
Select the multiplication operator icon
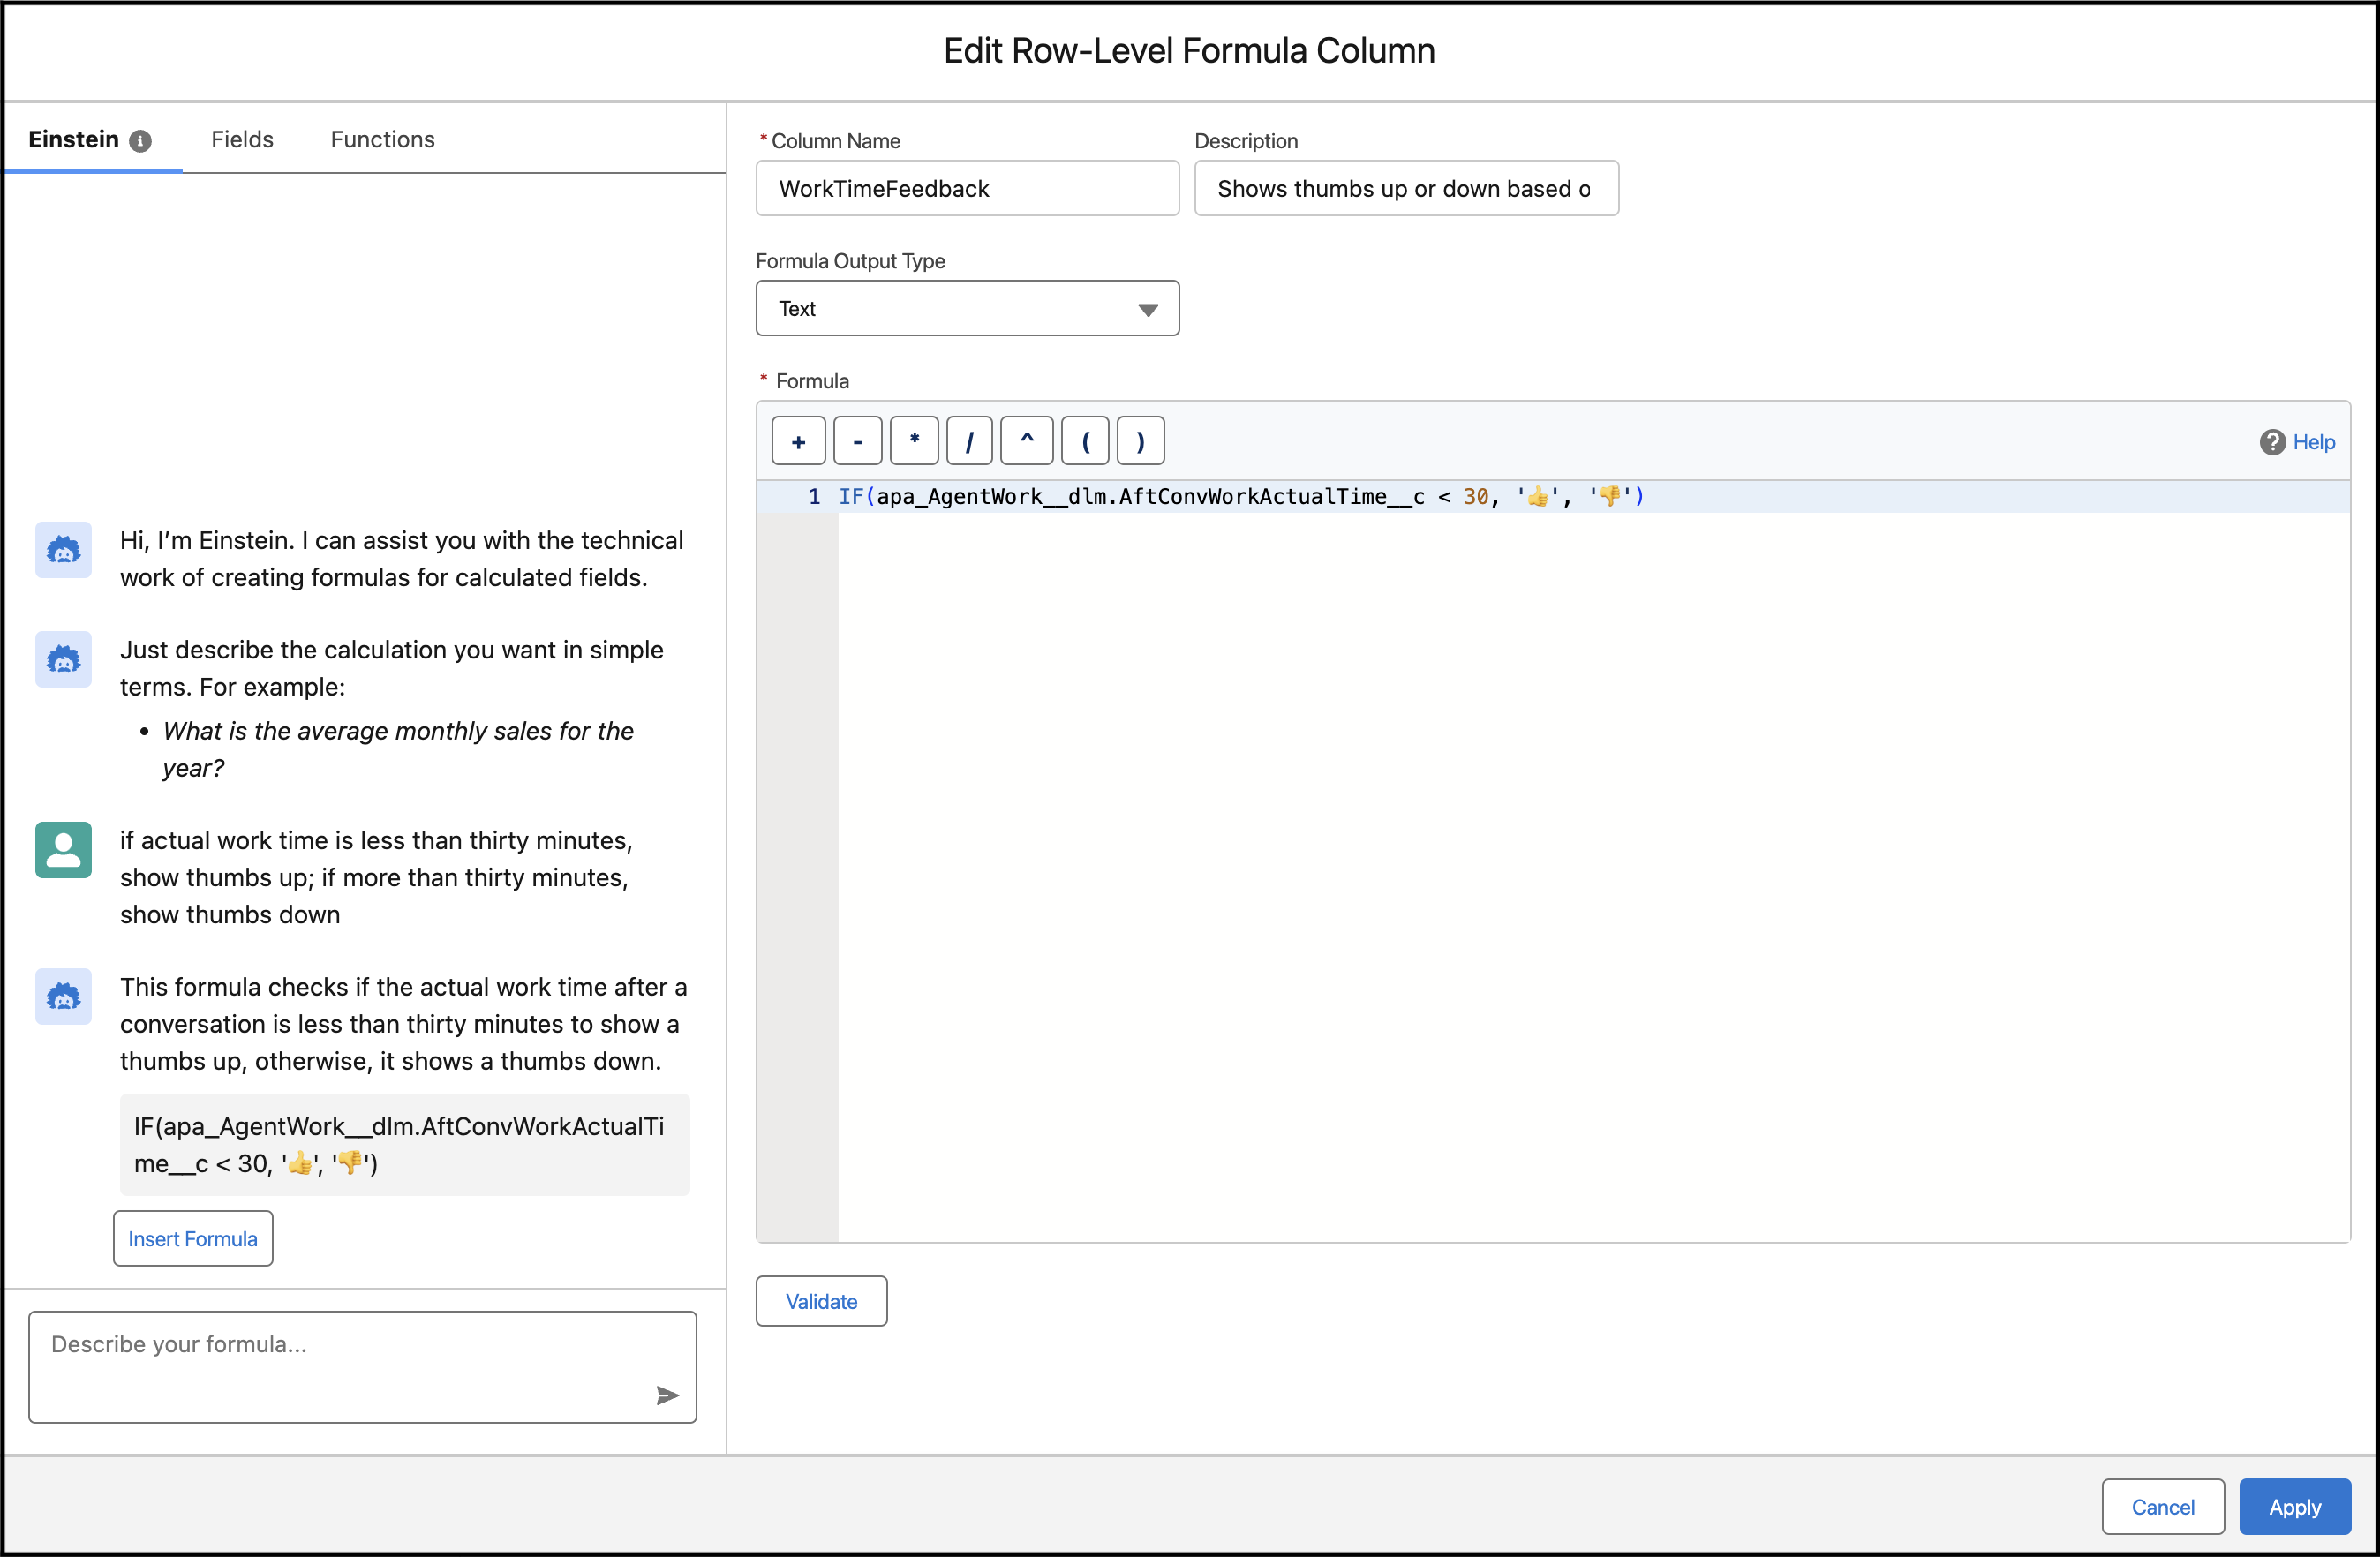click(913, 440)
